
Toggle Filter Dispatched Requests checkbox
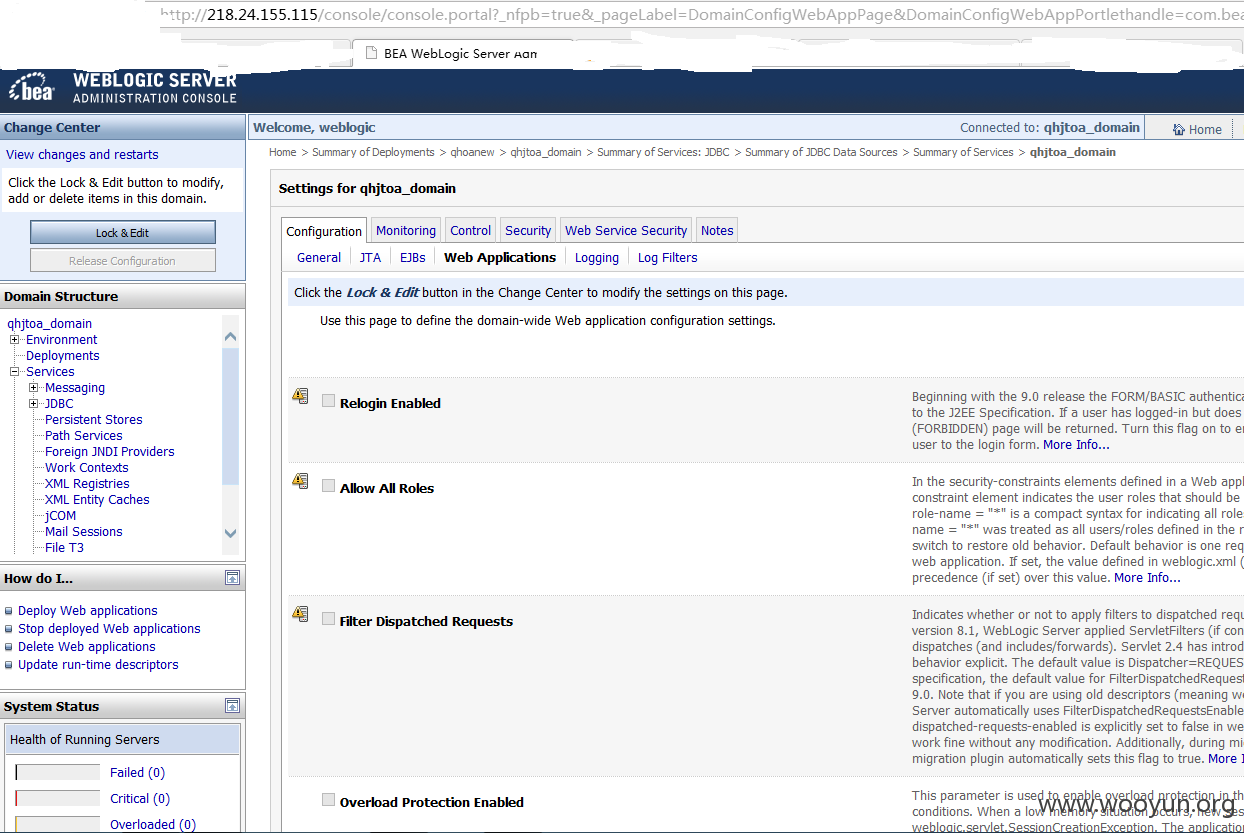pos(328,619)
